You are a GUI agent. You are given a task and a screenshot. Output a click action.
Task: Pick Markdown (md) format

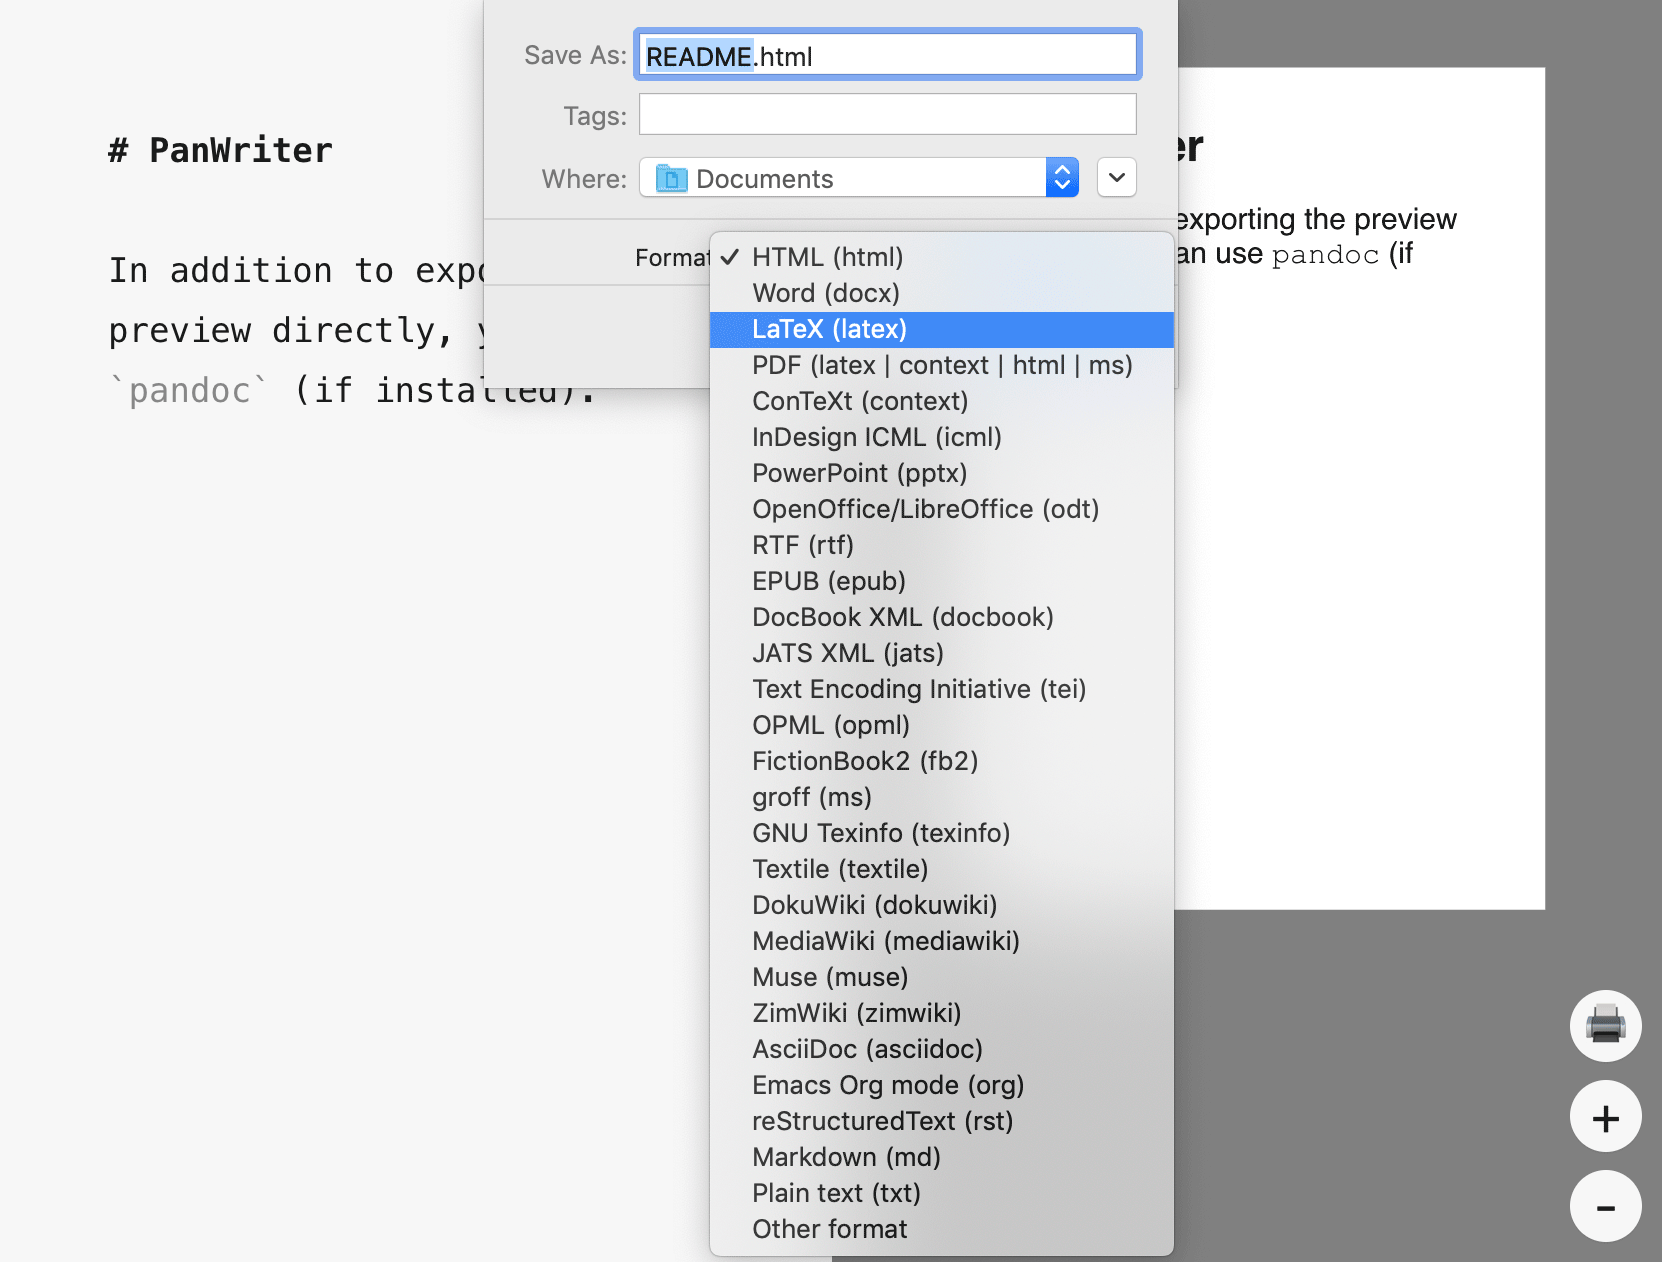tap(942, 1157)
